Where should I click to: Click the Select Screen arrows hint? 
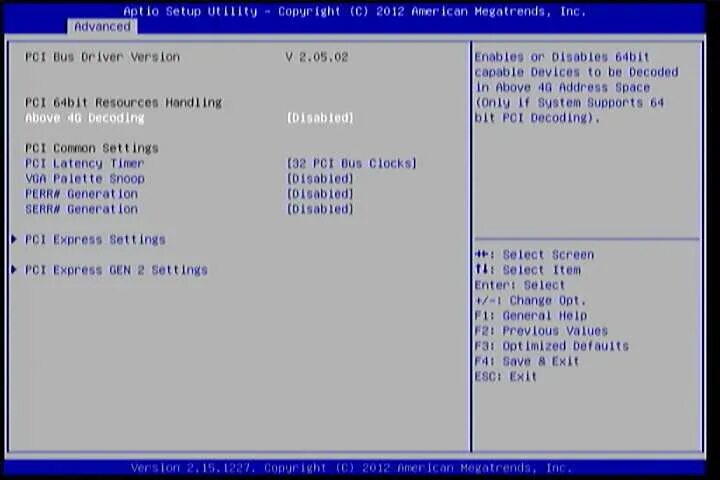click(x=534, y=255)
